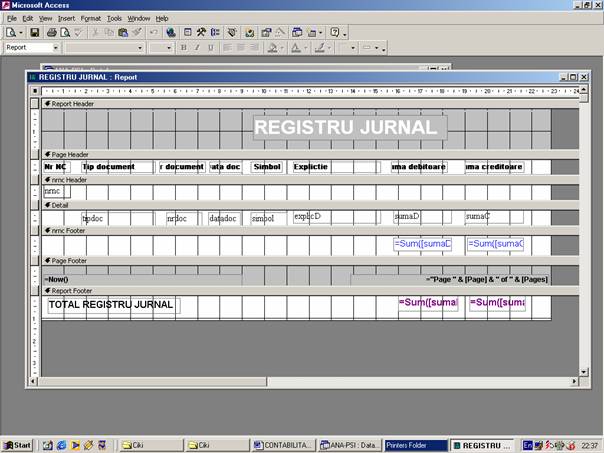604x453 pixels.
Task: Click the AutoFormat icon
Action: click(x=232, y=33)
